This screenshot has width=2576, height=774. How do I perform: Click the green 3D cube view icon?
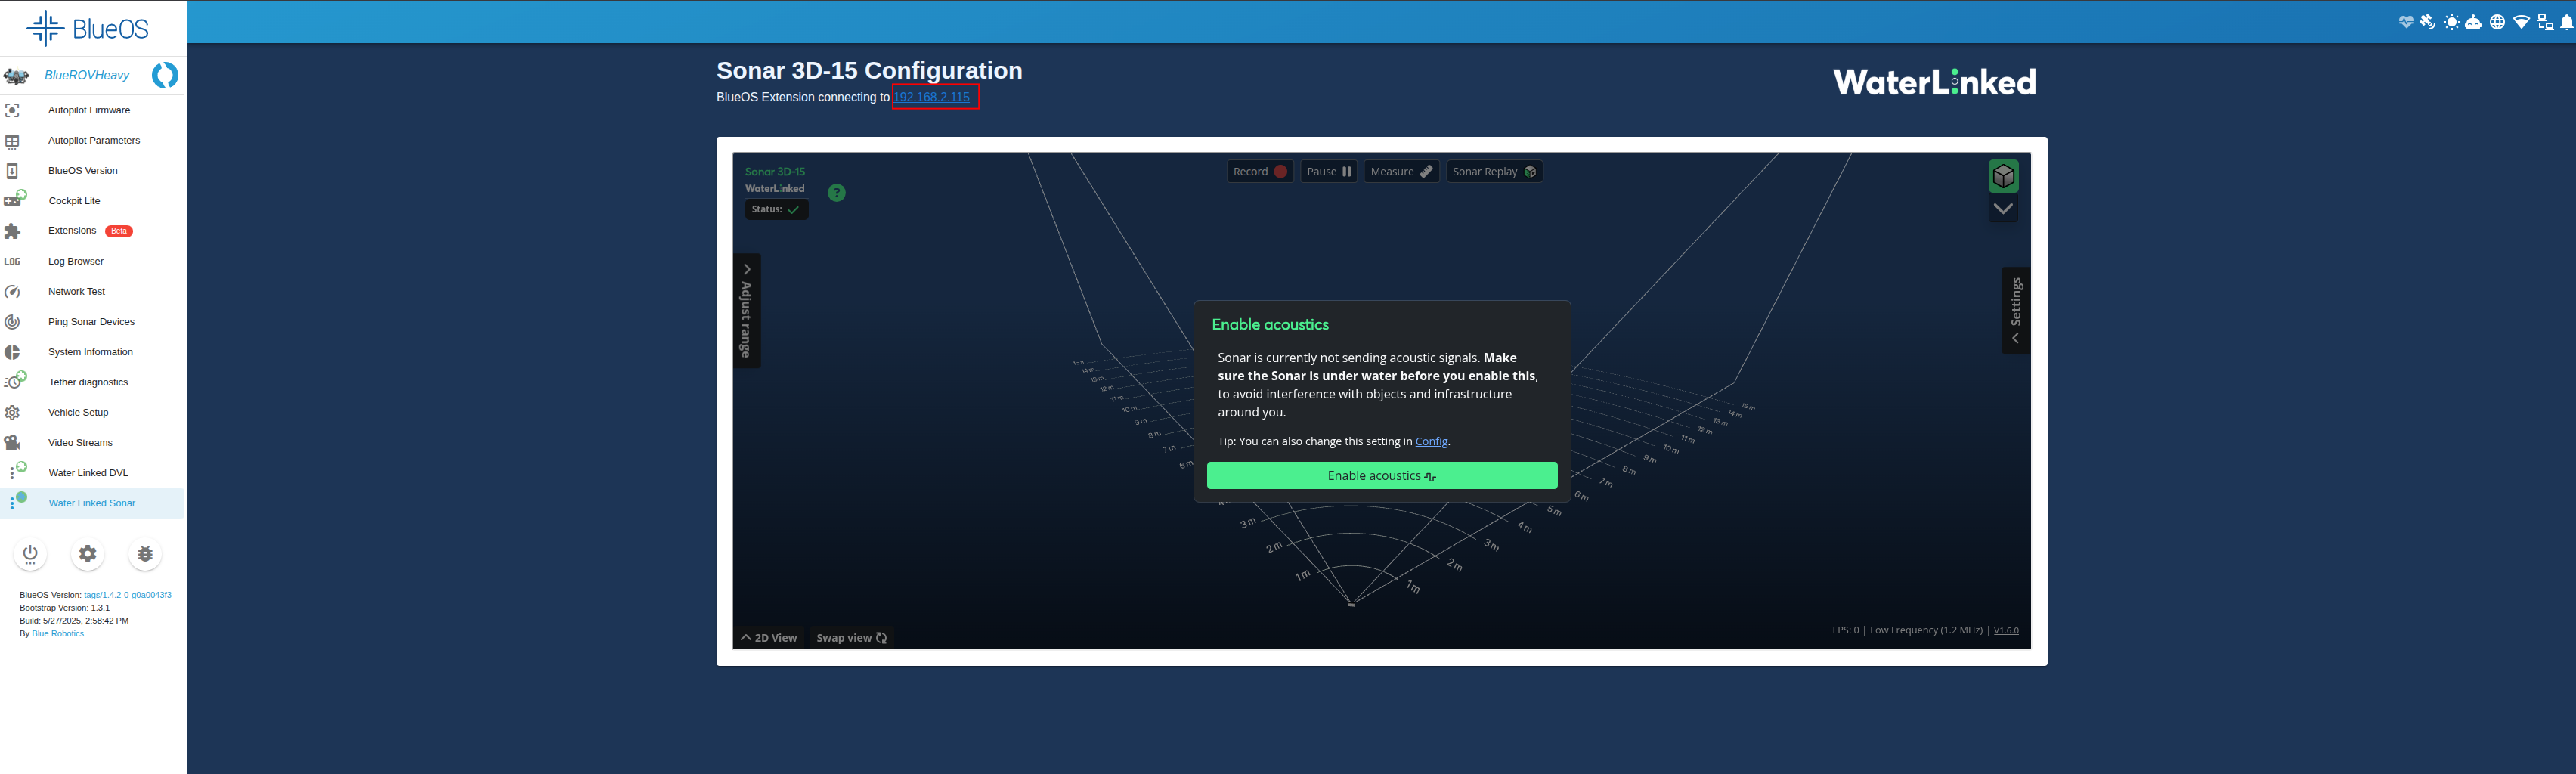pyautogui.click(x=2002, y=176)
